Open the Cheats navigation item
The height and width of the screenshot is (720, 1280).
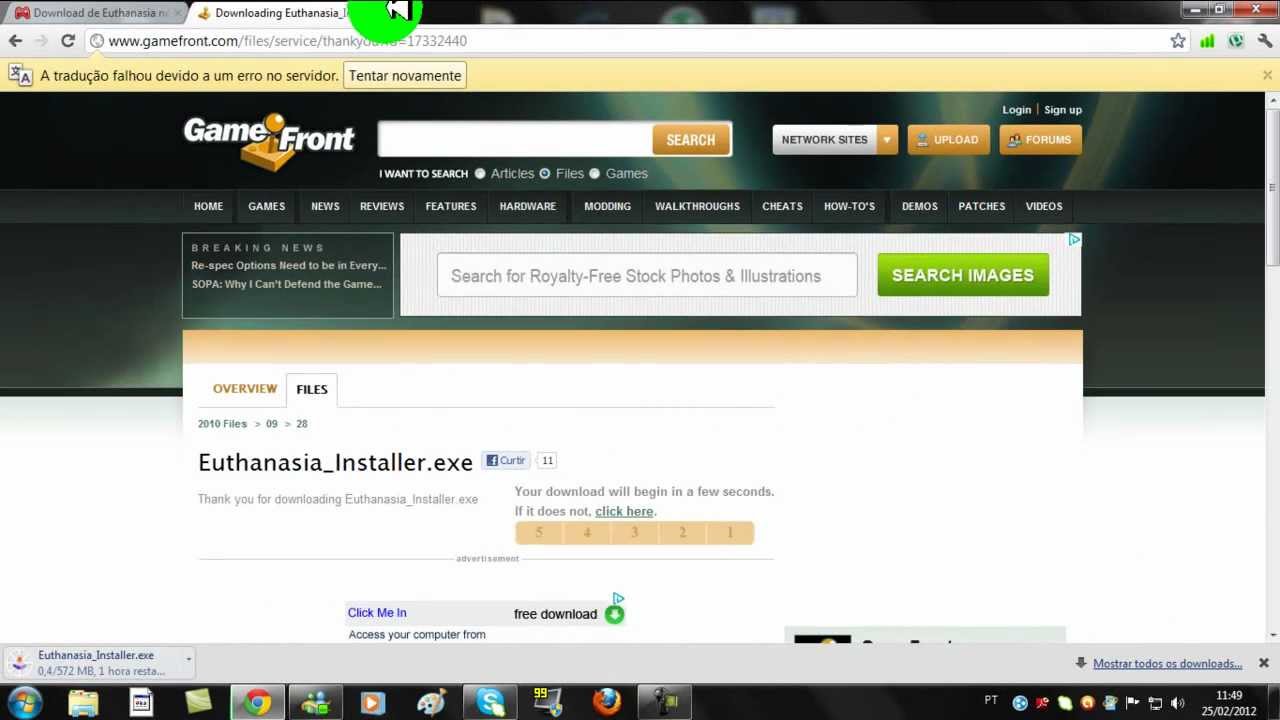(782, 206)
